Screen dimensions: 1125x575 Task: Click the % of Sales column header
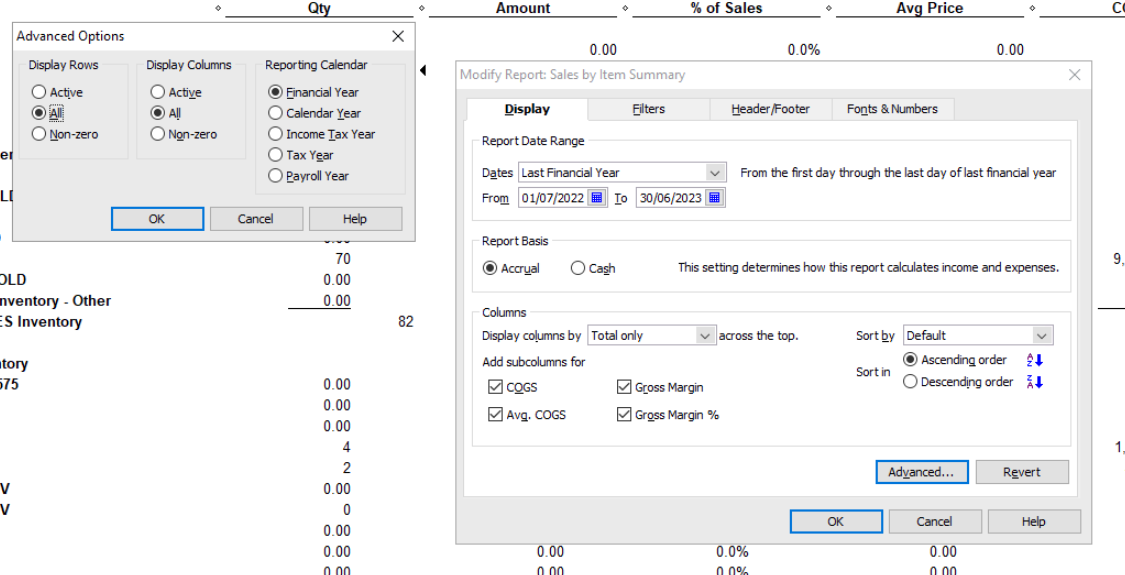(726, 8)
